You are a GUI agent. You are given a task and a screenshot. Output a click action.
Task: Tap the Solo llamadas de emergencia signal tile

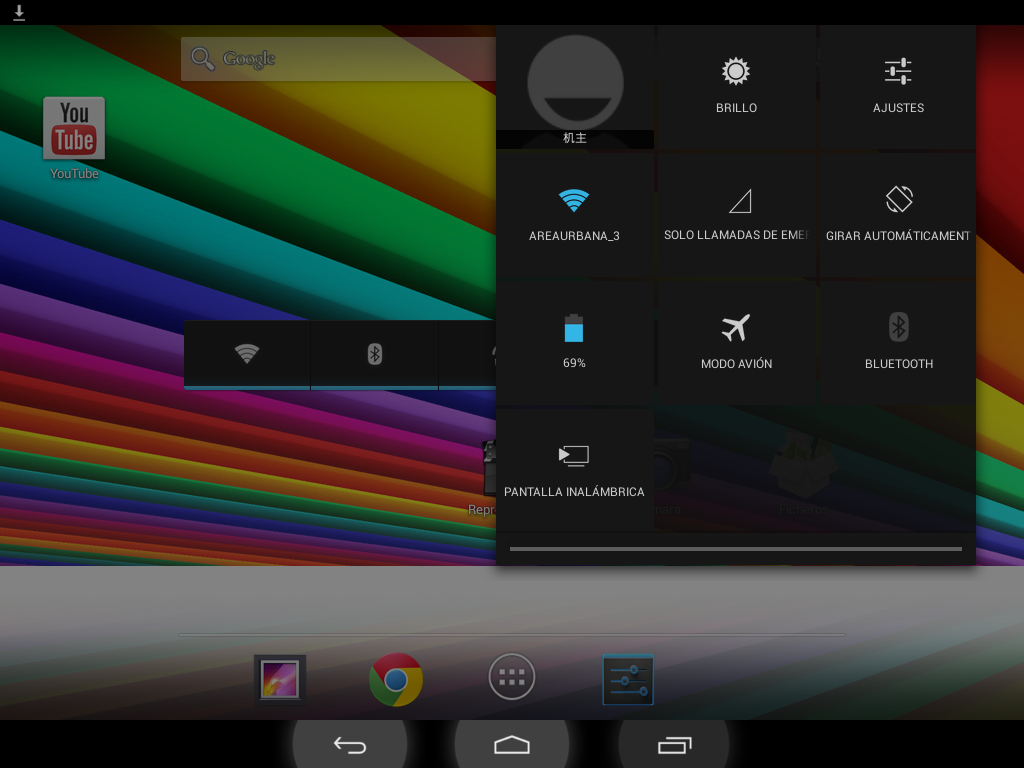click(736, 214)
